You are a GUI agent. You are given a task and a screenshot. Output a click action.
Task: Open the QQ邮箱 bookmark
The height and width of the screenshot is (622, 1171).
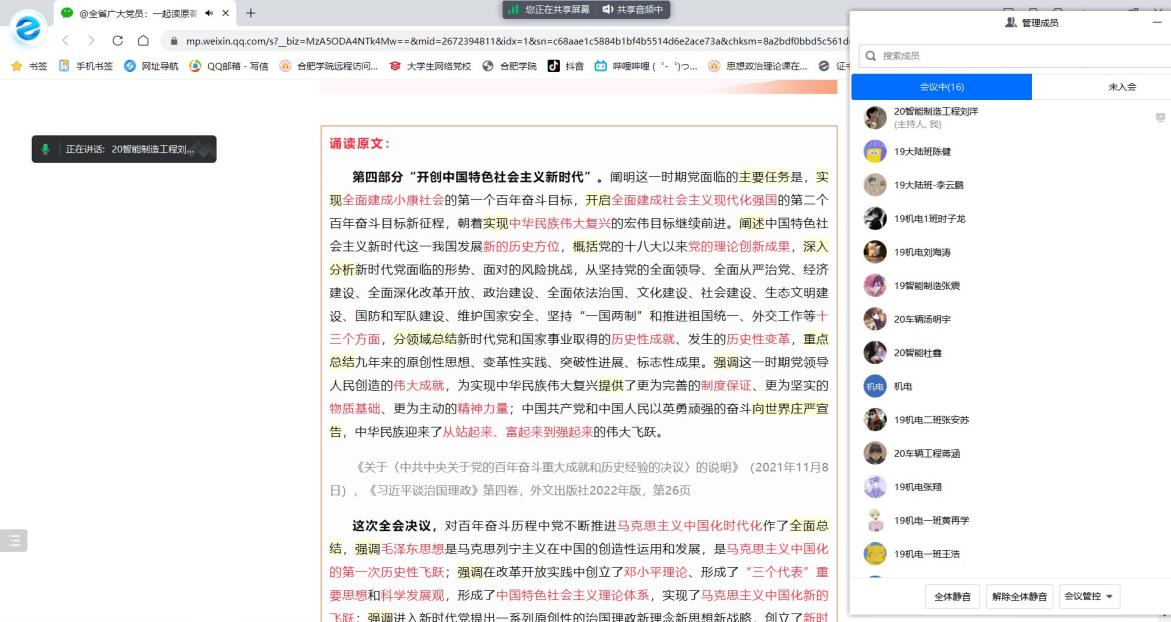tap(229, 66)
